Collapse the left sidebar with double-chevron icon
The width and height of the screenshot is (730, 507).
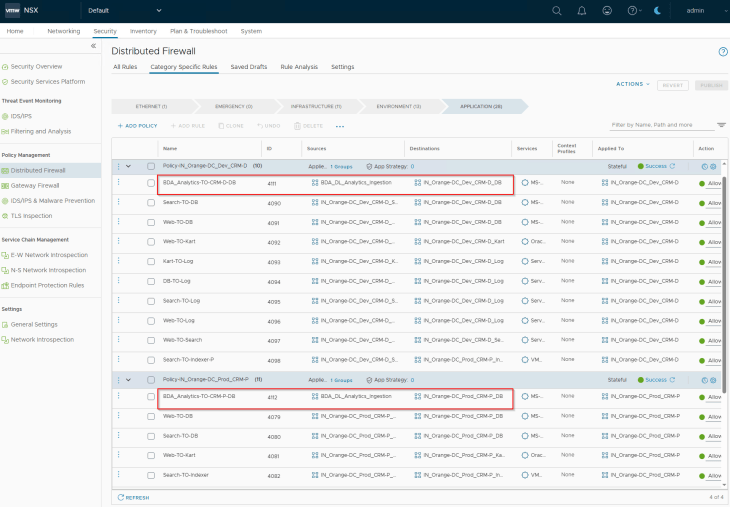coord(93,46)
